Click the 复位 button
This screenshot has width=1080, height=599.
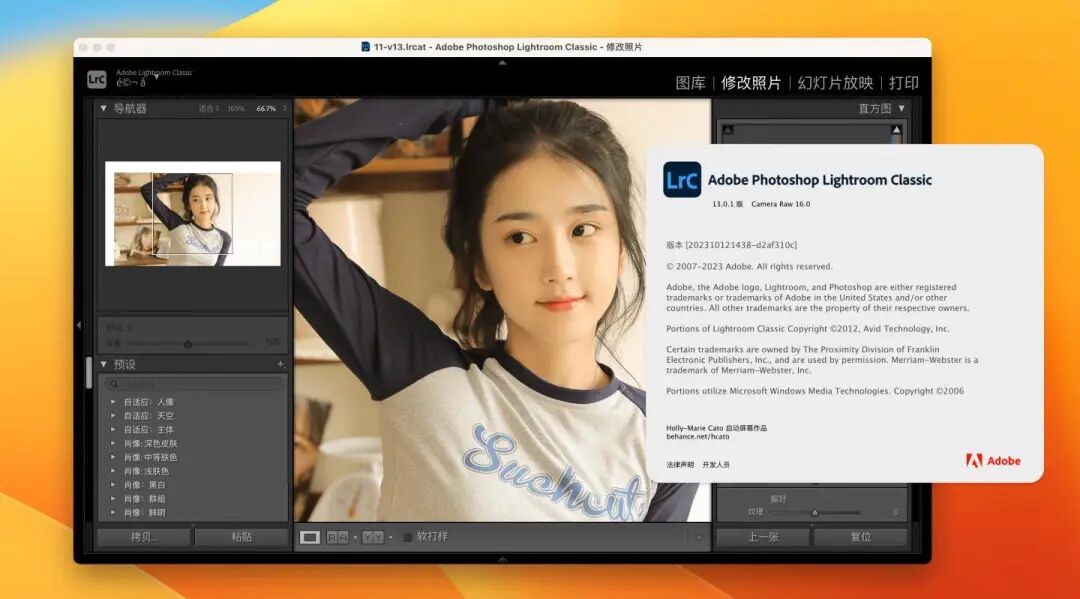860,537
